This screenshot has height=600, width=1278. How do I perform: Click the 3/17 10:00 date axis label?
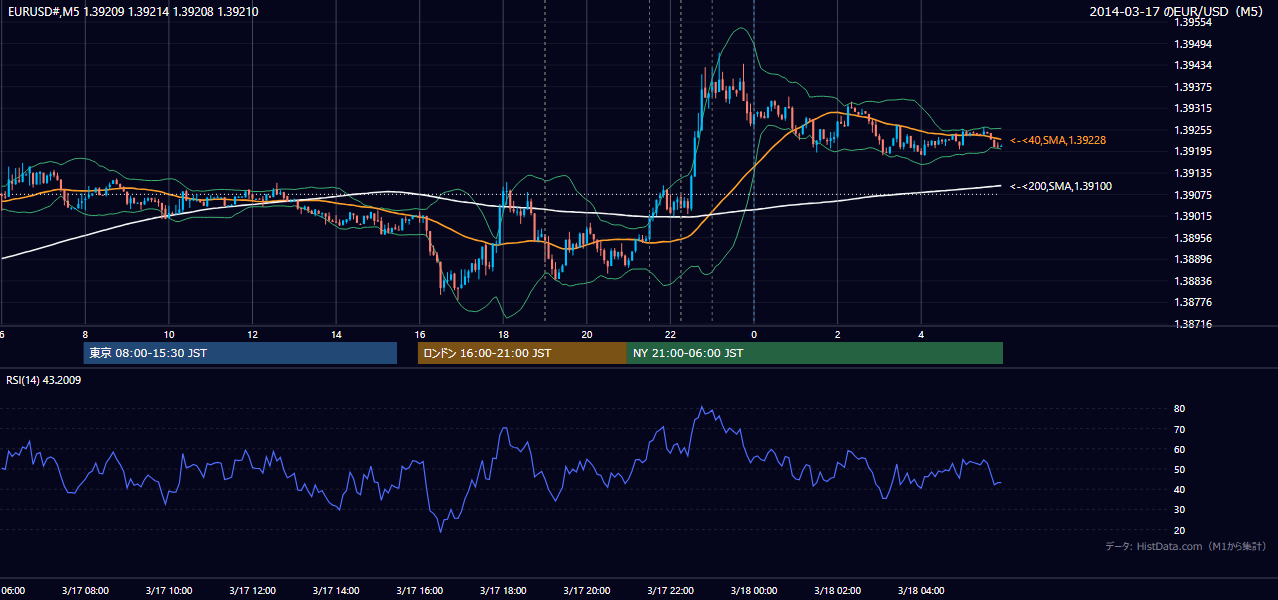[169, 591]
